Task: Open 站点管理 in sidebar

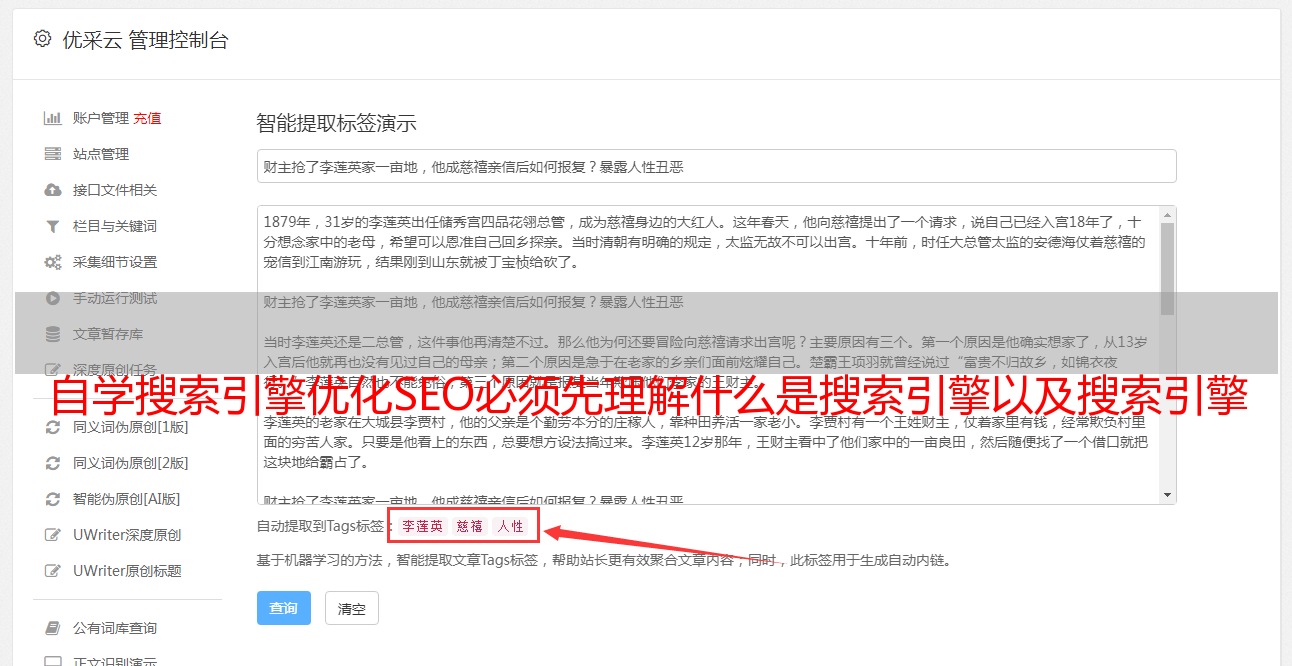Action: click(x=101, y=154)
